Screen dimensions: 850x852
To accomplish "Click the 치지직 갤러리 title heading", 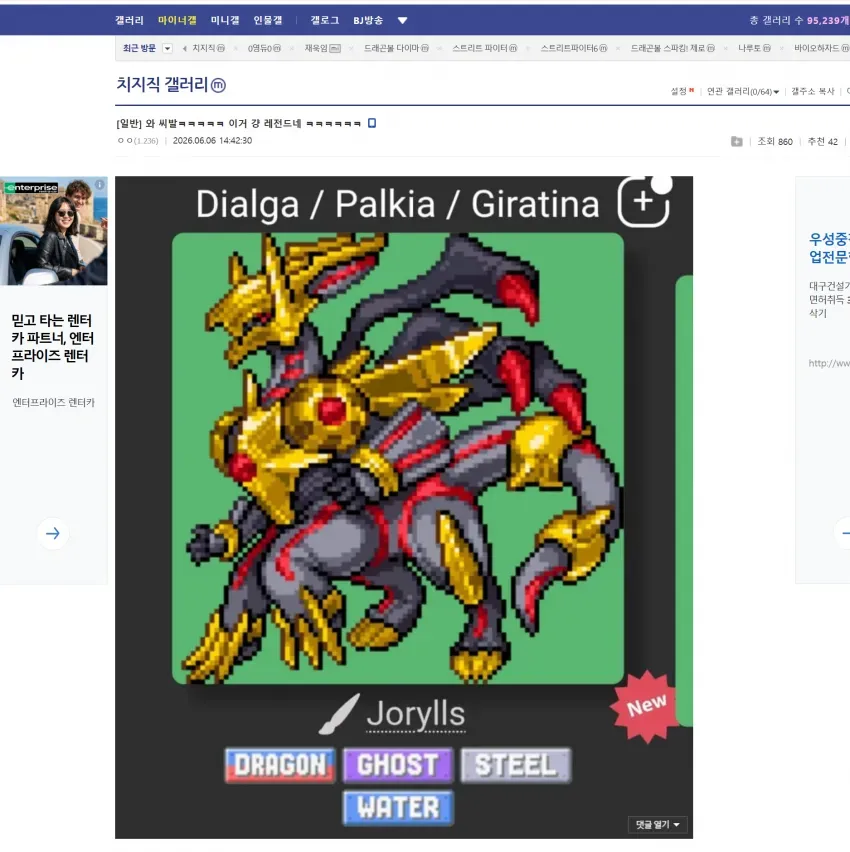I will click(x=162, y=84).
